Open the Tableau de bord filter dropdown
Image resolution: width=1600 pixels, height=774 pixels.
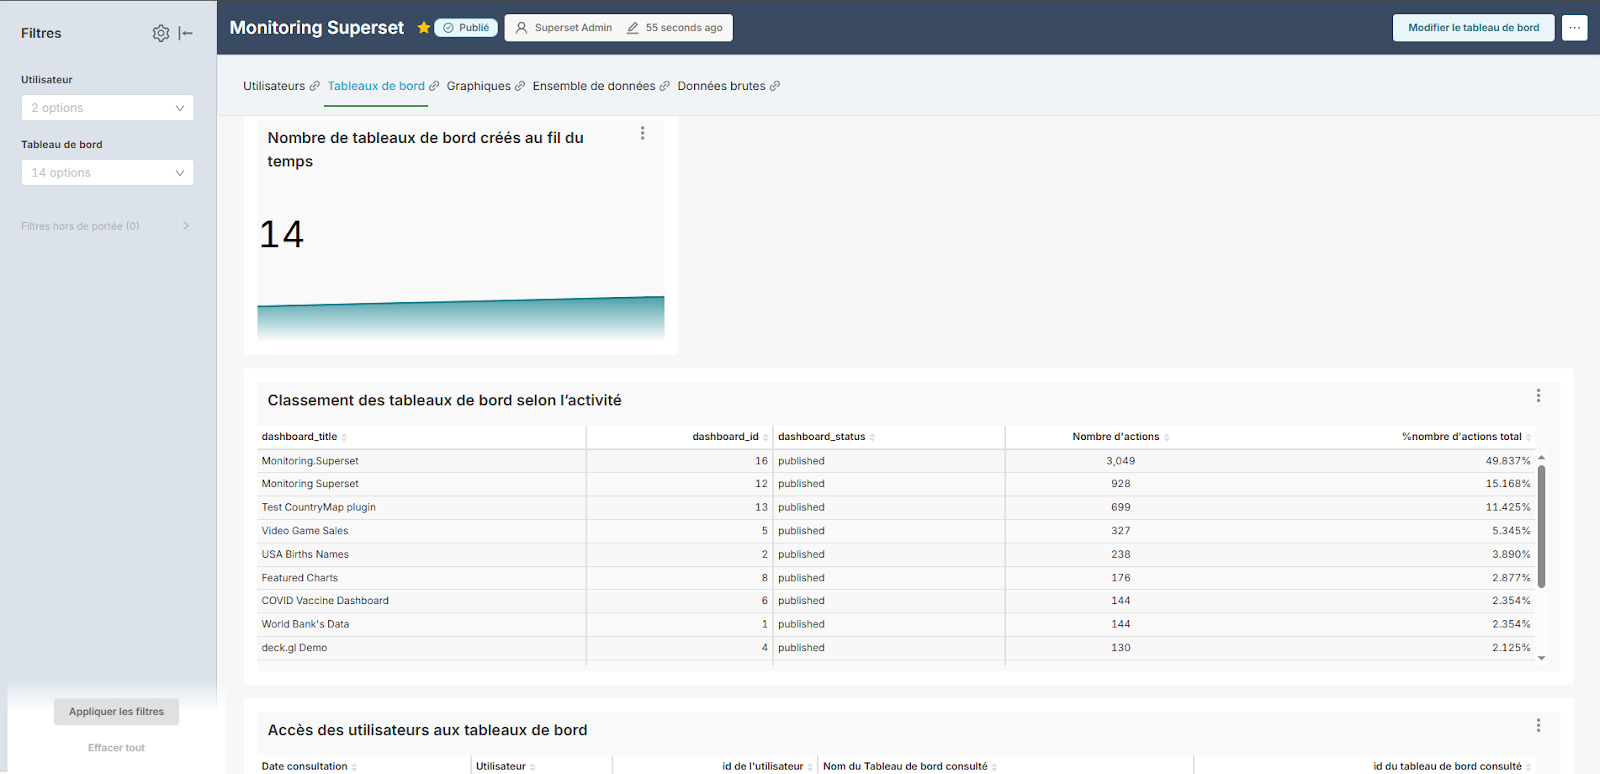(107, 173)
